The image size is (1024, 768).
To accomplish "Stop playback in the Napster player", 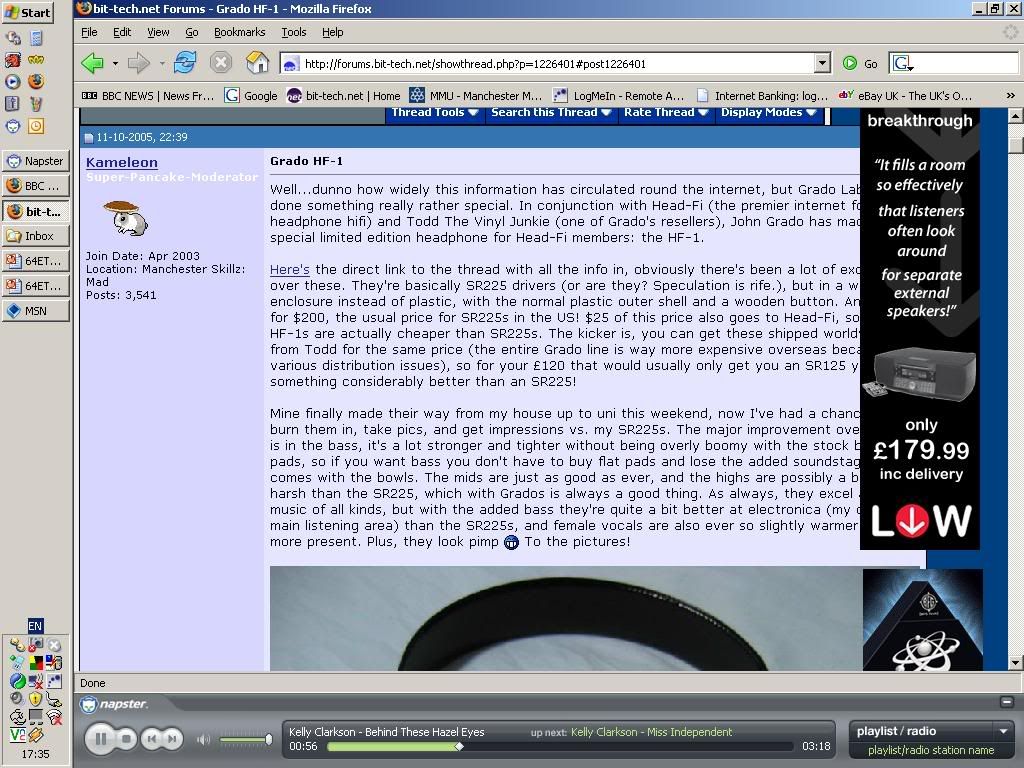I will (x=126, y=739).
